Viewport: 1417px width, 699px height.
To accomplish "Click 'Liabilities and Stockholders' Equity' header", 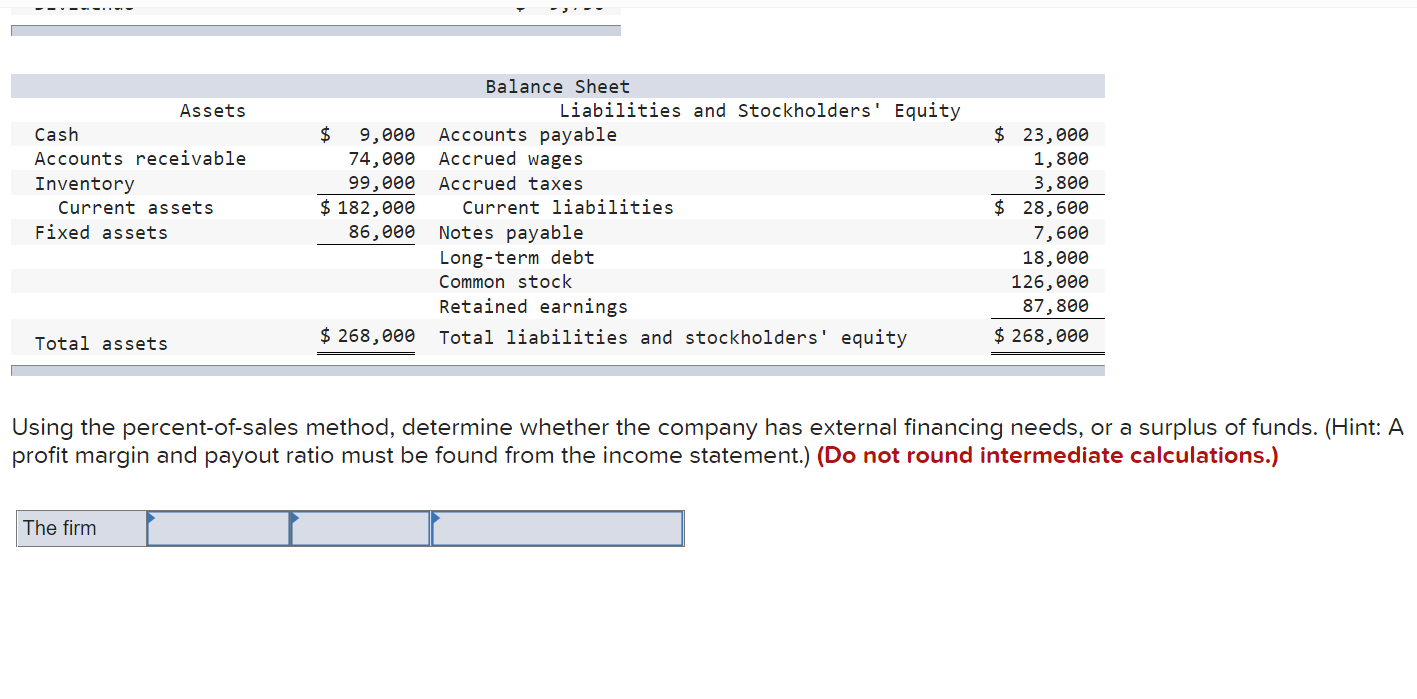I will [759, 111].
